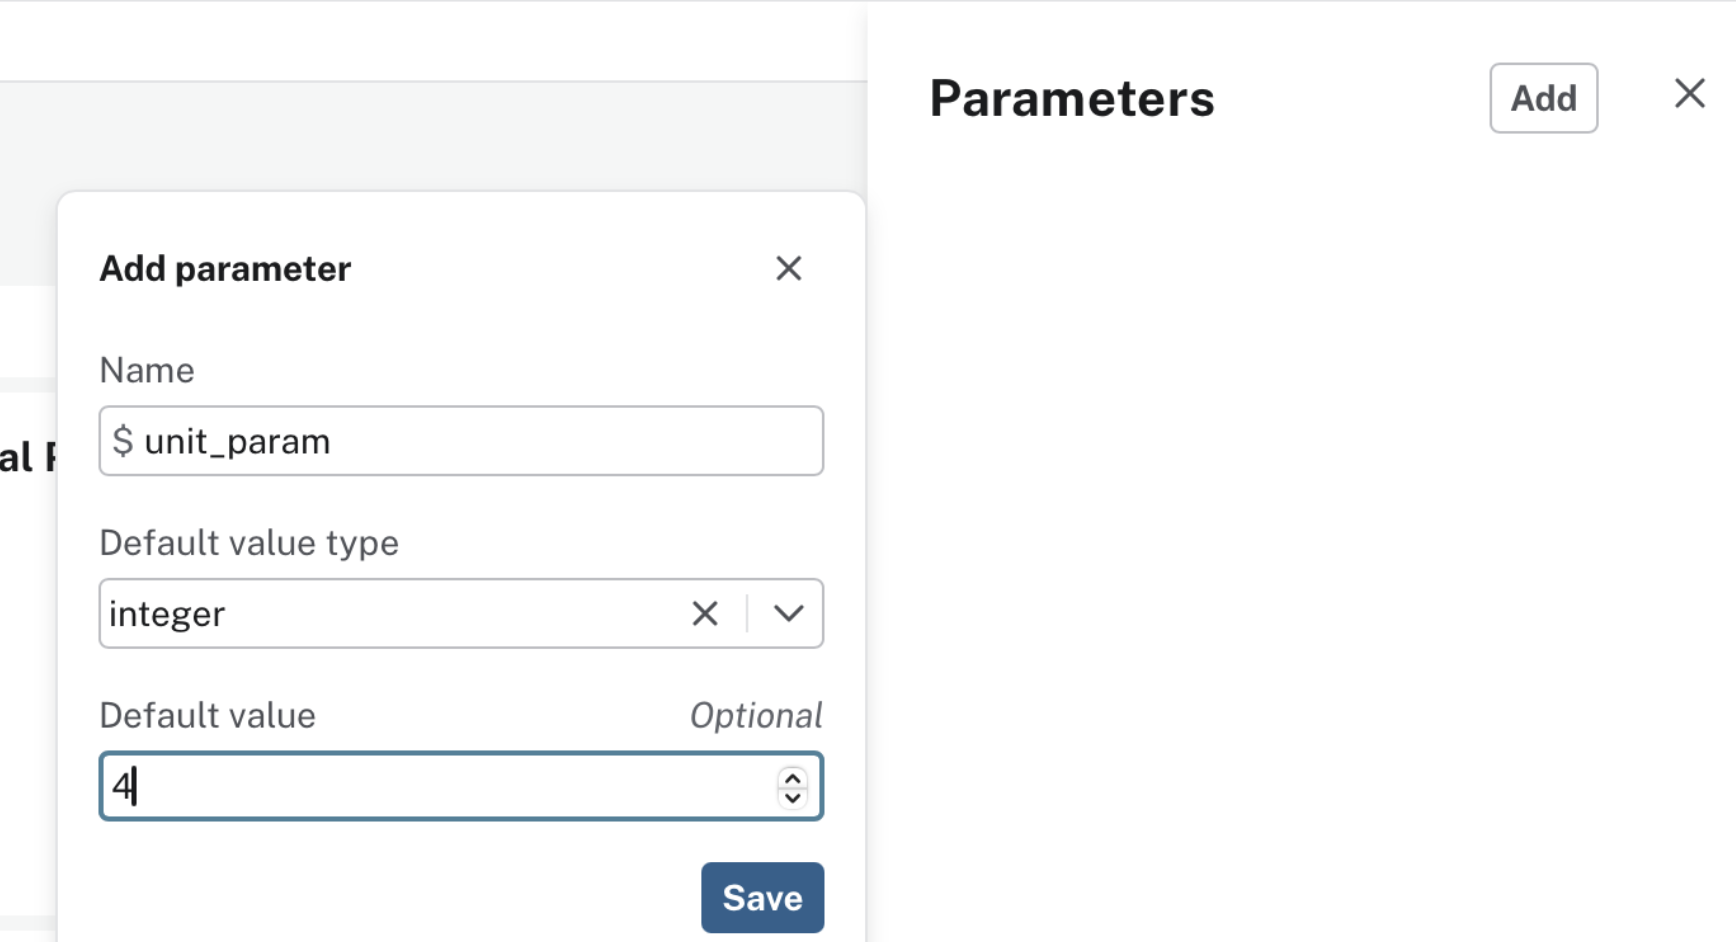The width and height of the screenshot is (1736, 942).
Task: Click the Add parameter dialog title
Action: click(224, 268)
